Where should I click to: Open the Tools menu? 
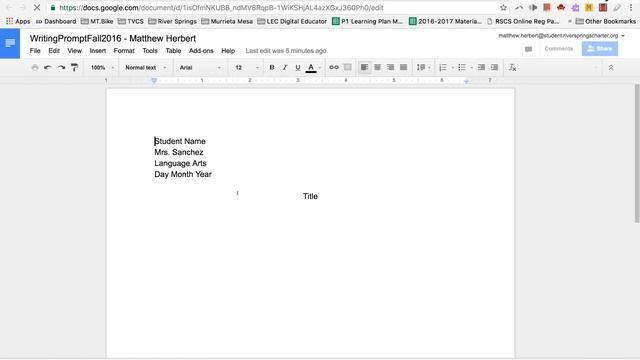point(150,51)
